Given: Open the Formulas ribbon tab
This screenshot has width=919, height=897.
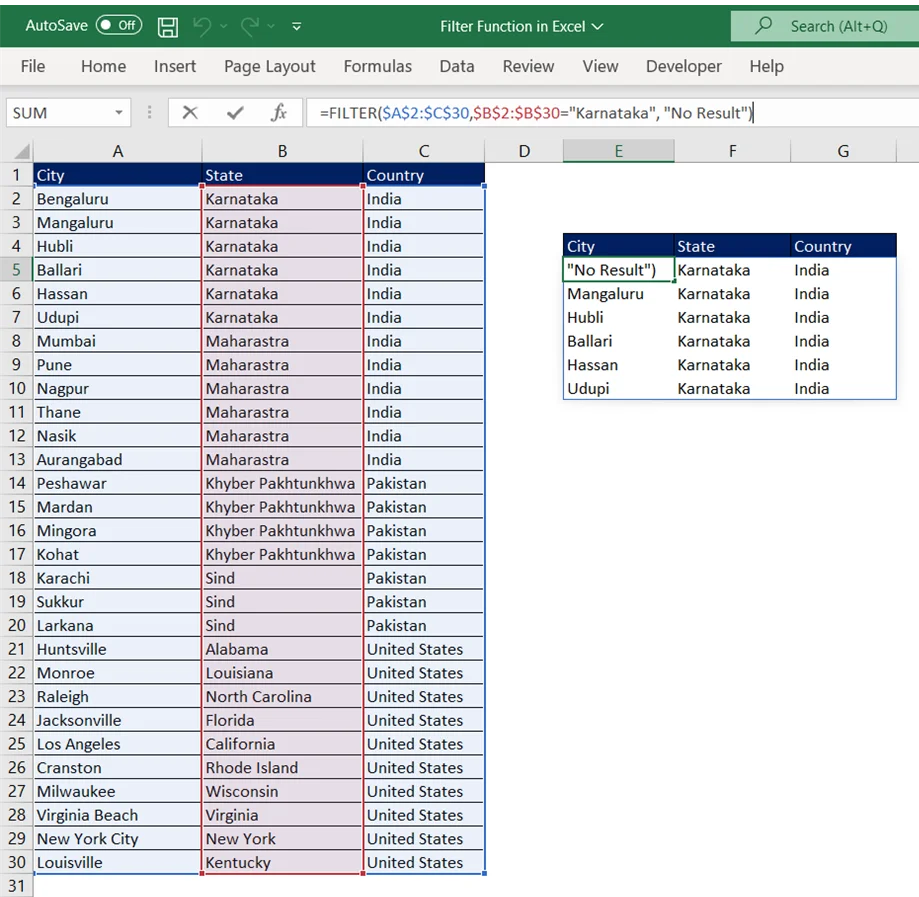Looking at the screenshot, I should coord(377,66).
